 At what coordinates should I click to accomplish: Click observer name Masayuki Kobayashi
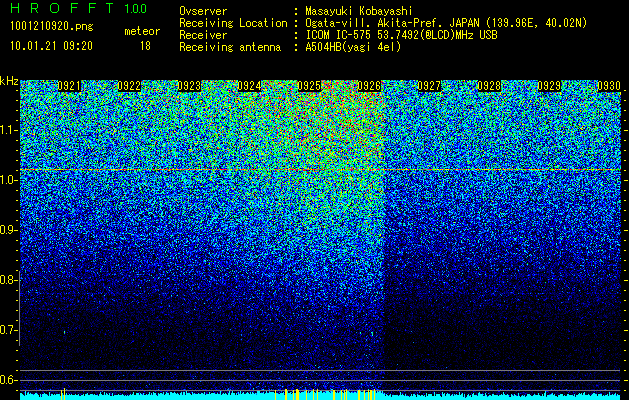tap(359, 11)
